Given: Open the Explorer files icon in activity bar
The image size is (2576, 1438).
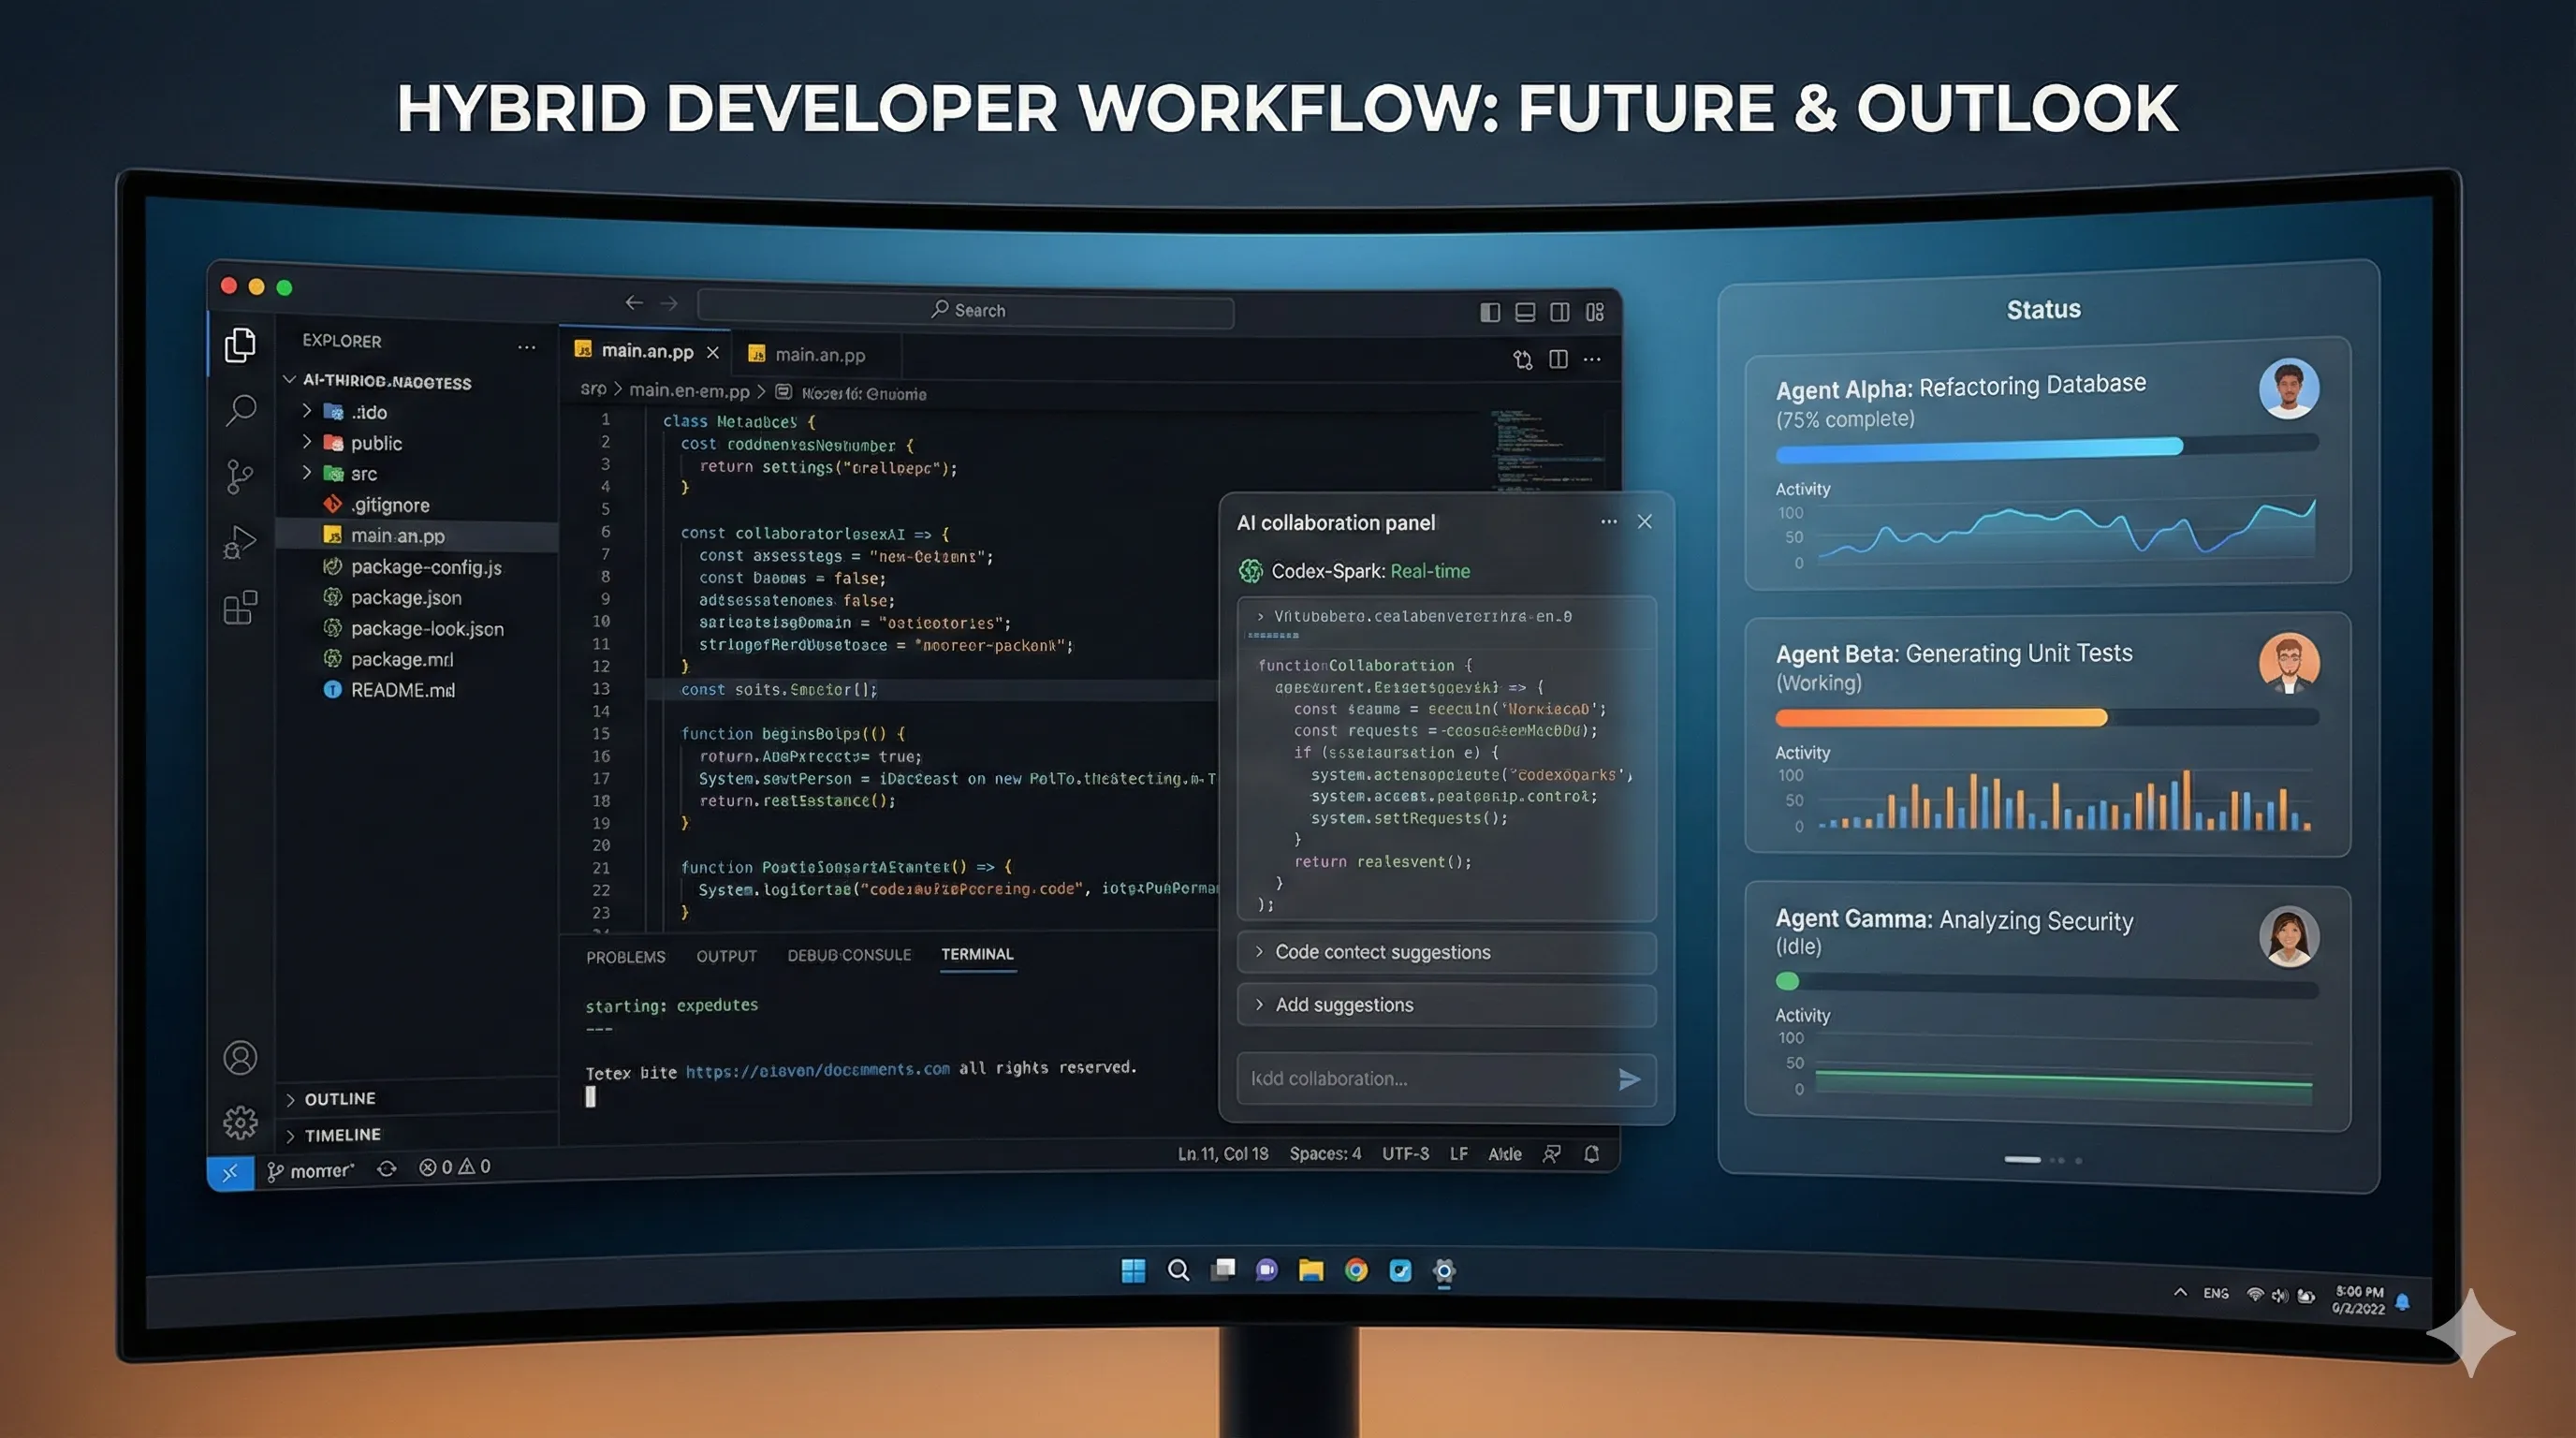Looking at the screenshot, I should point(240,346).
